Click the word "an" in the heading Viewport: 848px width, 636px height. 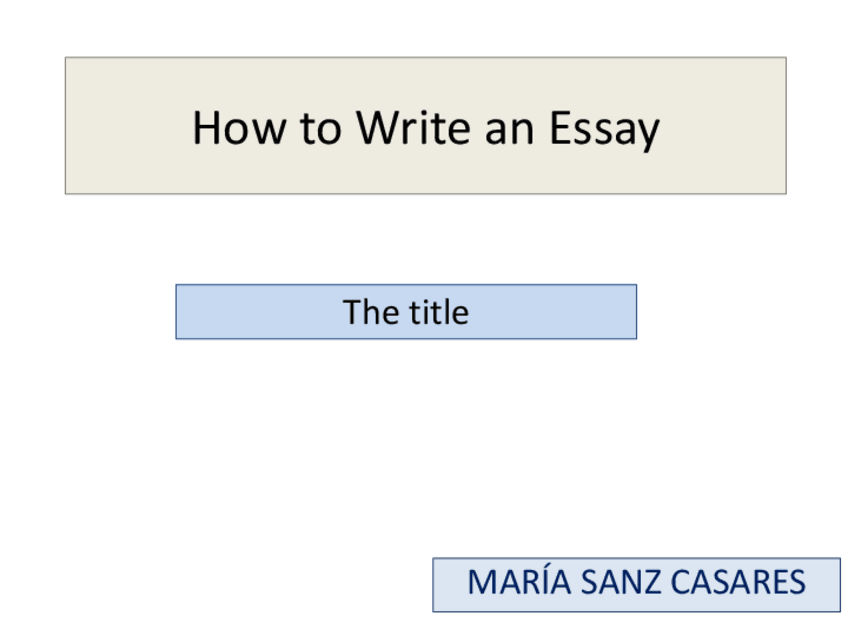click(x=509, y=129)
